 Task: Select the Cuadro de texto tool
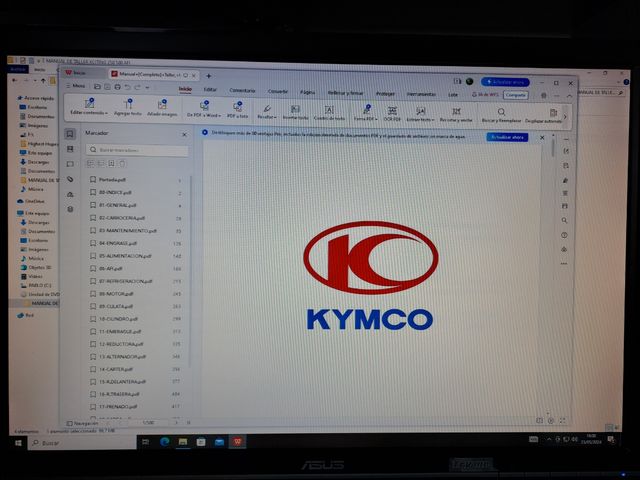click(x=329, y=113)
